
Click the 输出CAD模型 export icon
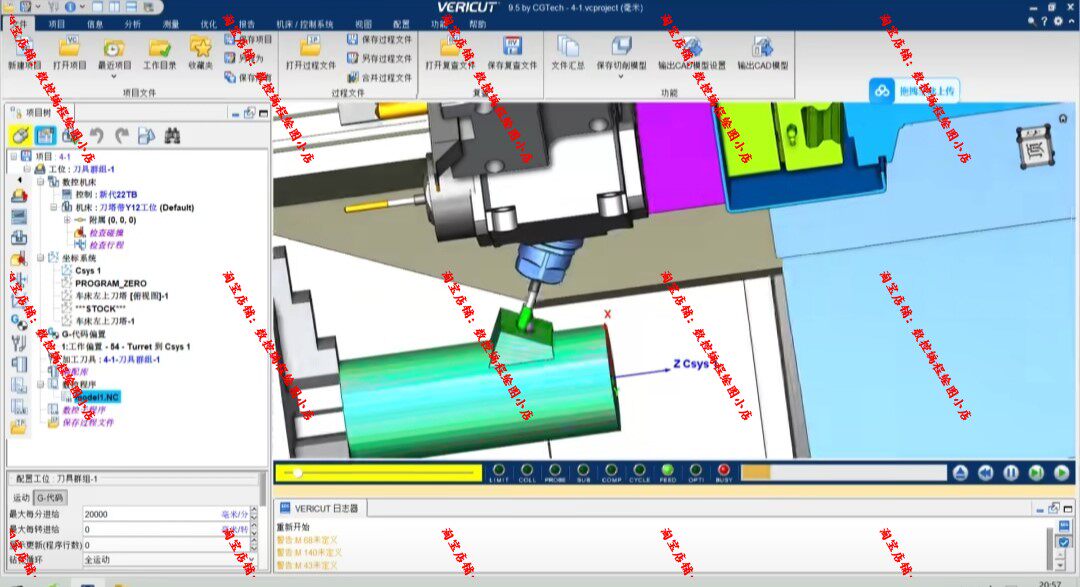point(762,48)
